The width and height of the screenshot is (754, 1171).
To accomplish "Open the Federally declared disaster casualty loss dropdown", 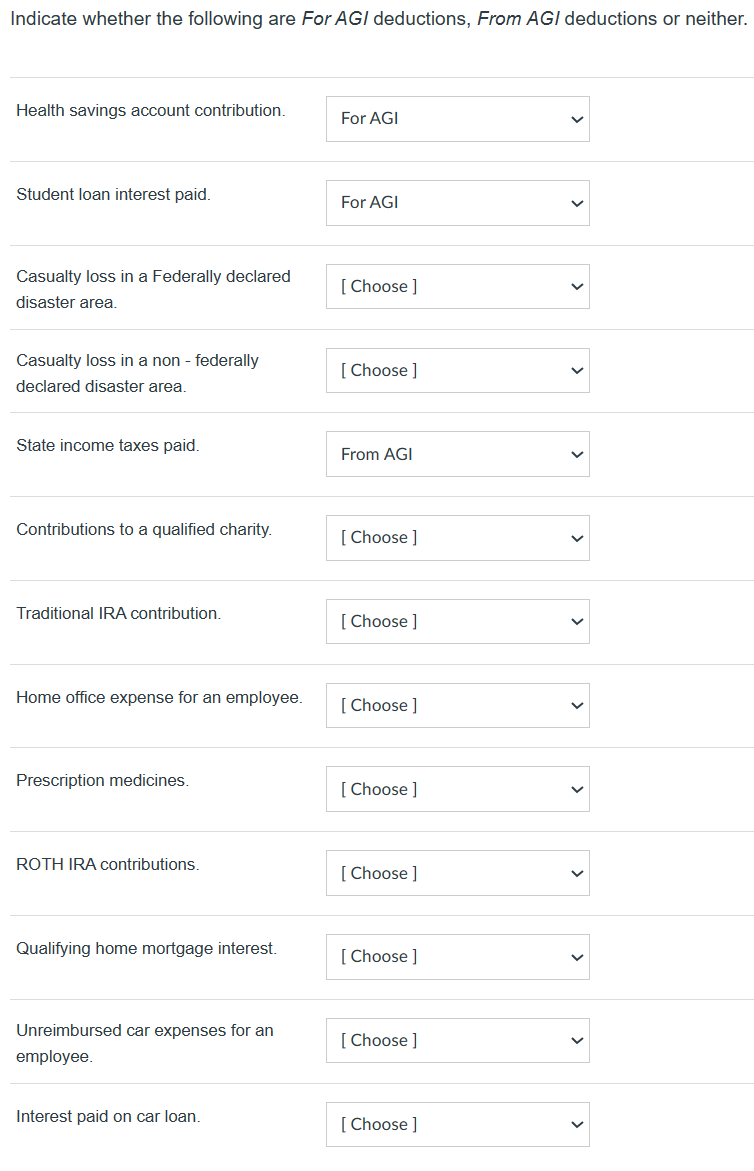I will pyautogui.click(x=457, y=286).
